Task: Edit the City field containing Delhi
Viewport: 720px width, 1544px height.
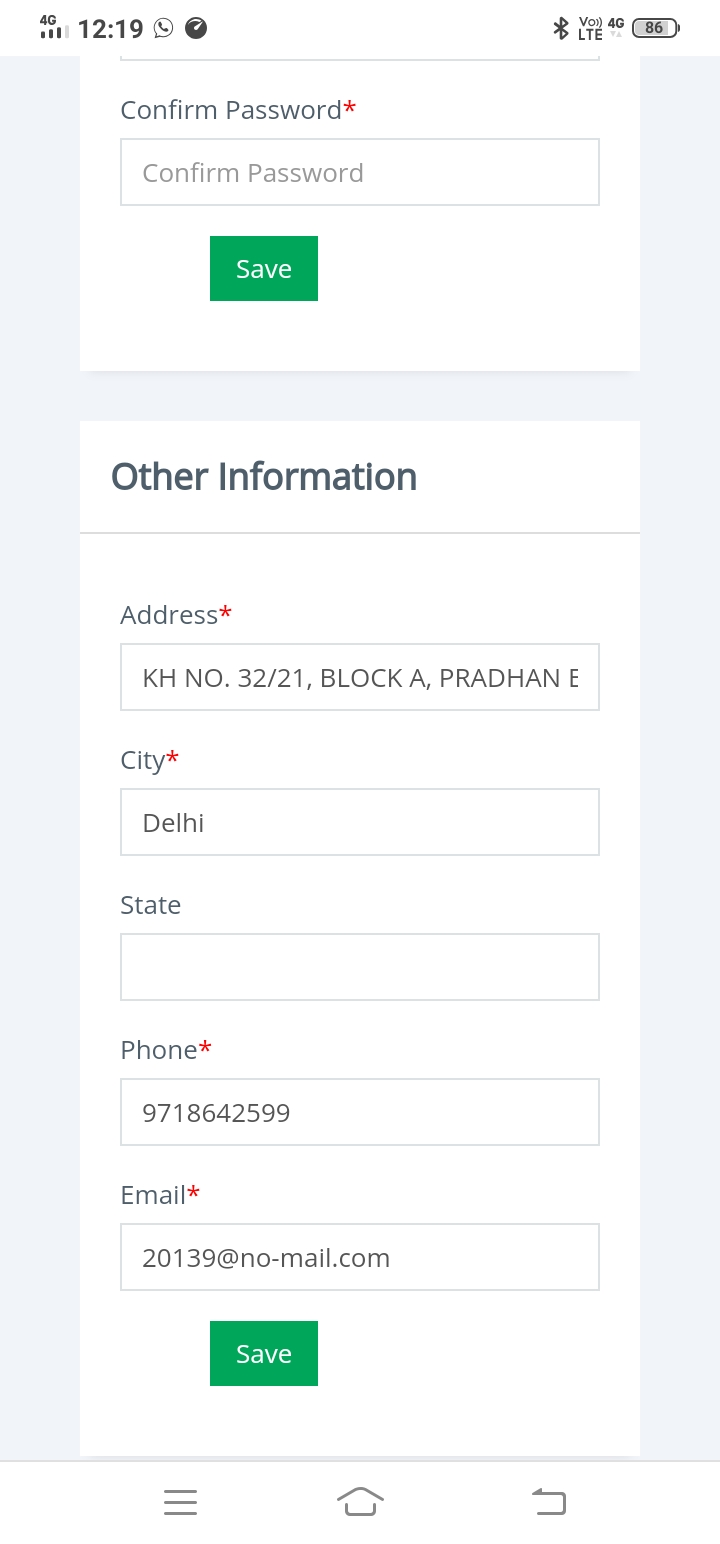Action: (360, 822)
